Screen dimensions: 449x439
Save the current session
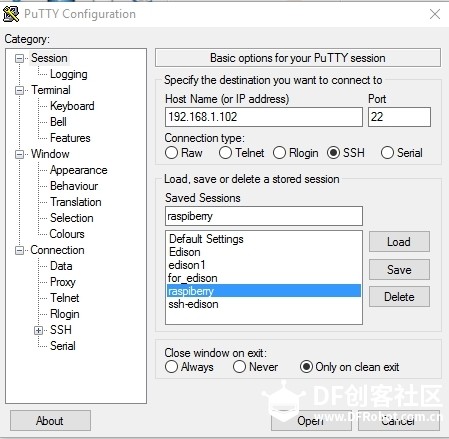pos(399,269)
